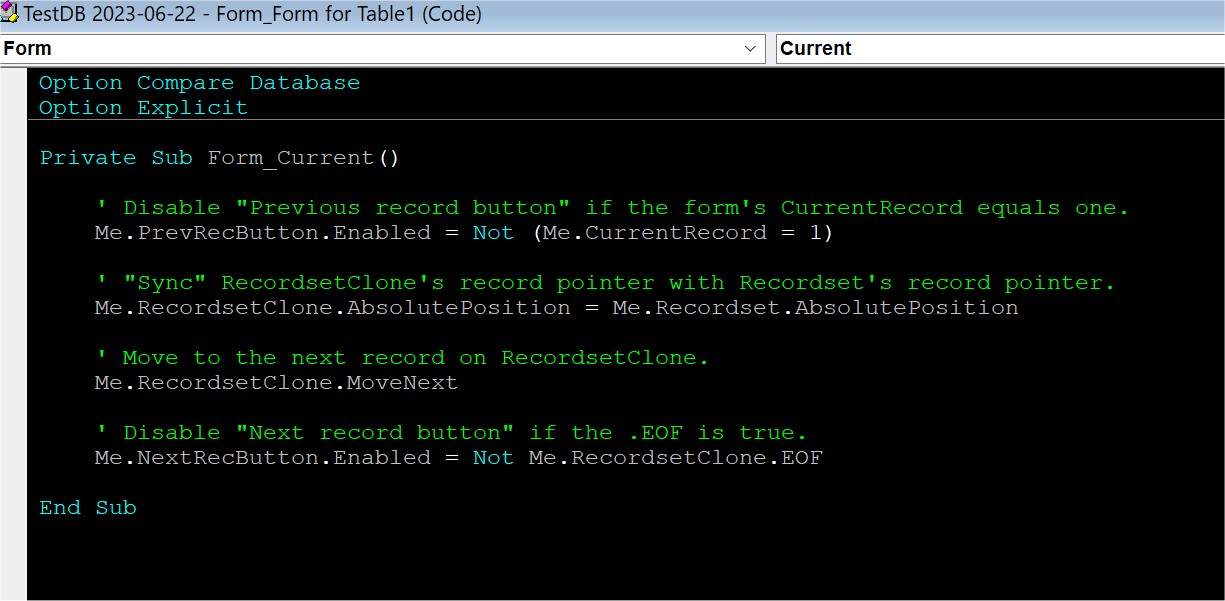Click the Option Compare Database statement
This screenshot has height=601, width=1225.
[x=199, y=83]
